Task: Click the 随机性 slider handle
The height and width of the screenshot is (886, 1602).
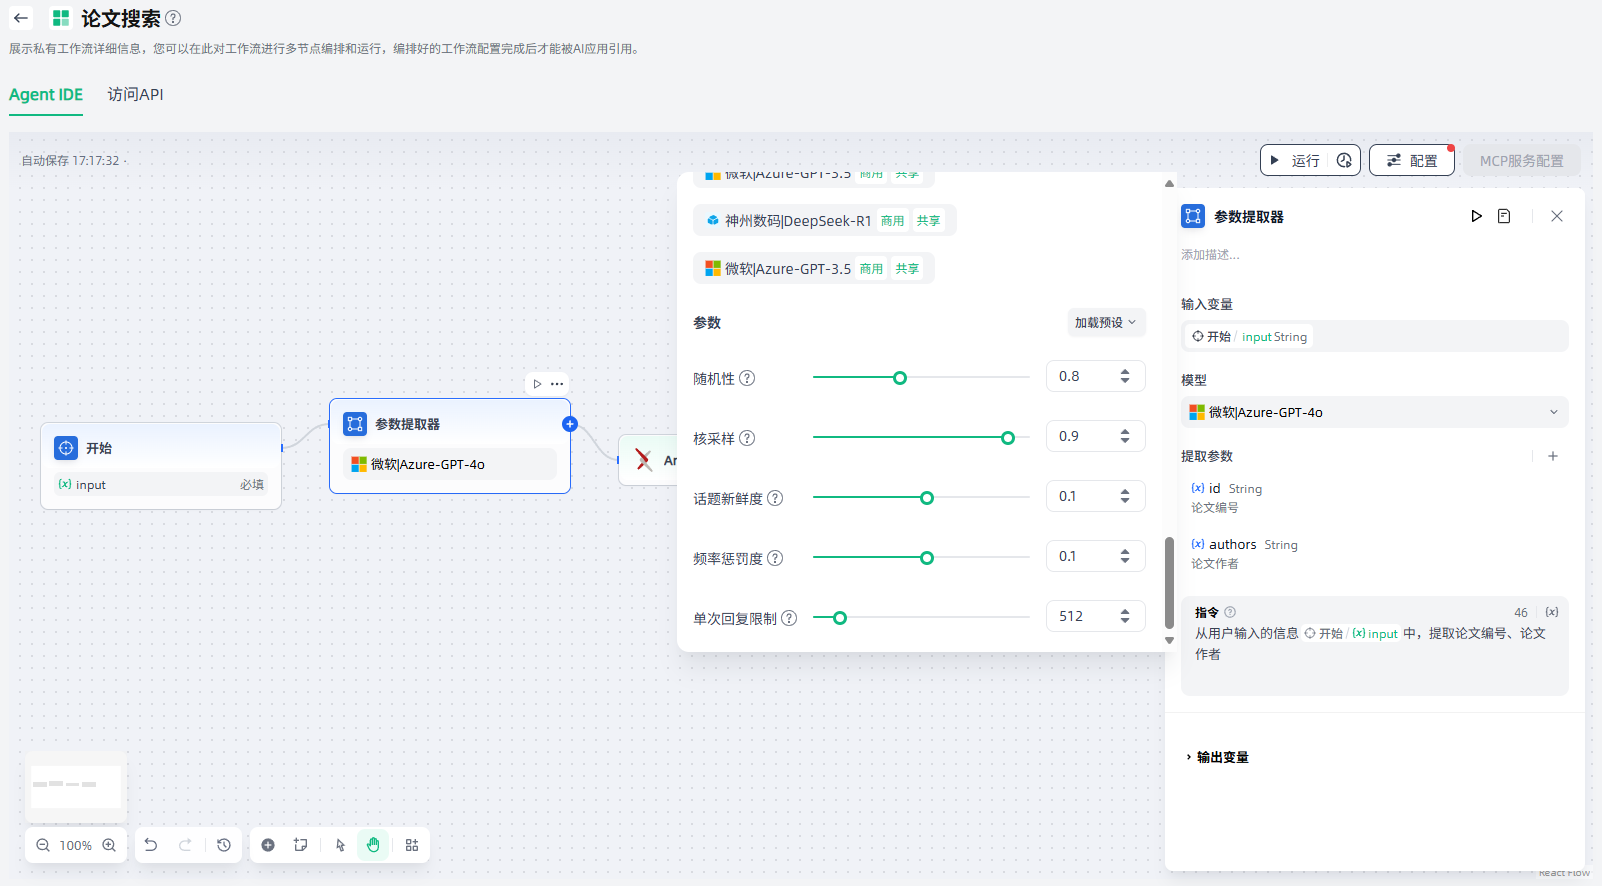Action: click(x=900, y=378)
